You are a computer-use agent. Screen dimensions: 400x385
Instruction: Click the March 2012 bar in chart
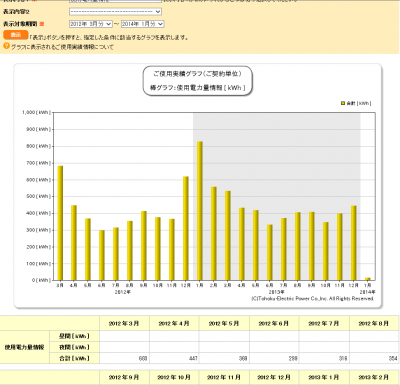click(x=60, y=223)
